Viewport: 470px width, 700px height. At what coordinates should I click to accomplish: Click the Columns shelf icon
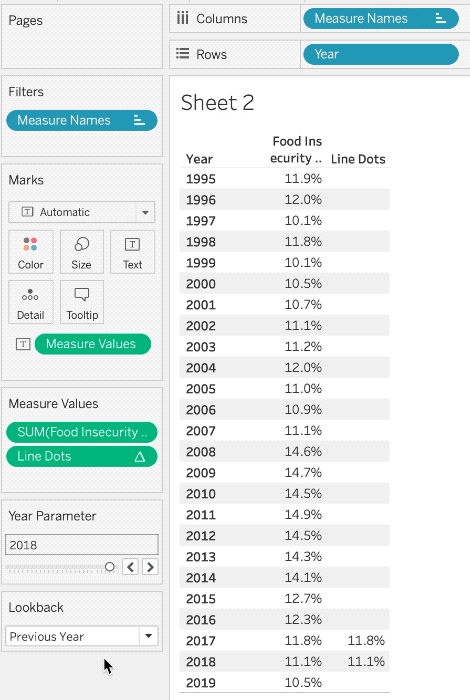click(x=182, y=18)
